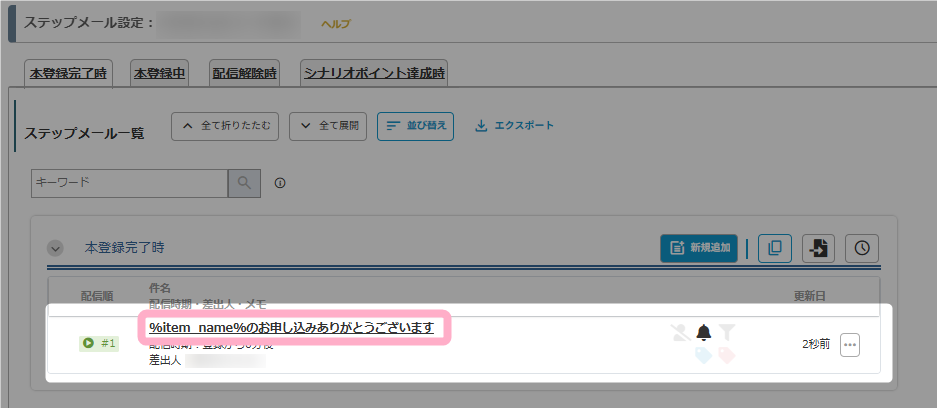Switch to the 本登録中 tab
Viewport: 937px width, 408px height.
click(159, 73)
